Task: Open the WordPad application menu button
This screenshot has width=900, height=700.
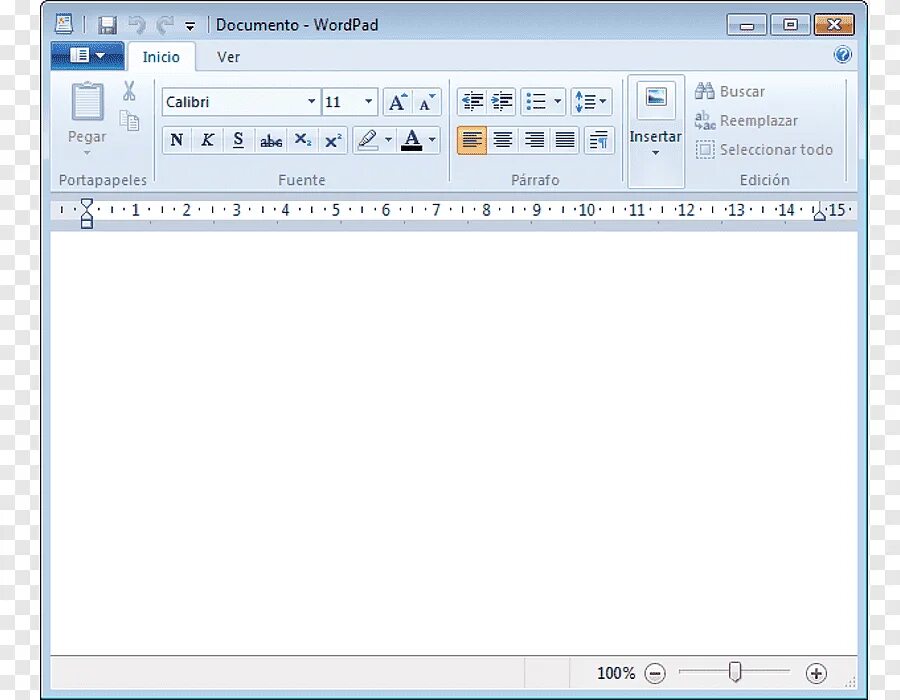Action: coord(87,56)
